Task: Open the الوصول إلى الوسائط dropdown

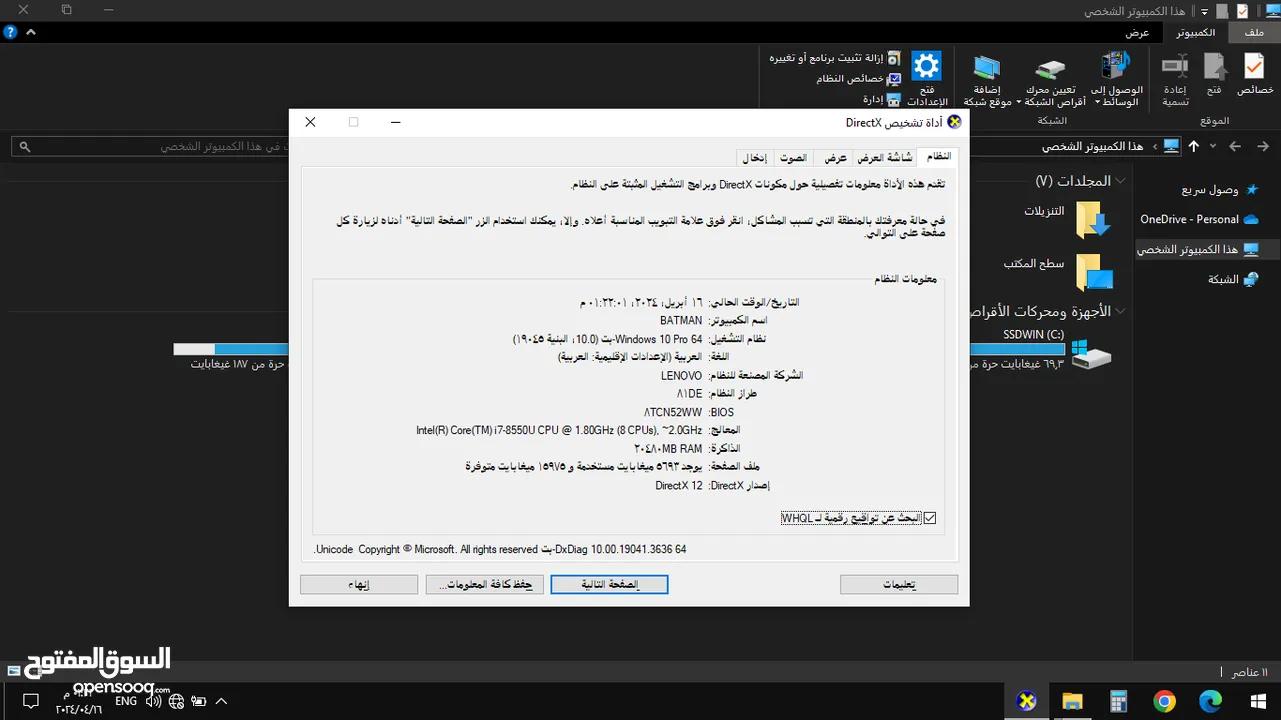Action: point(1118,80)
